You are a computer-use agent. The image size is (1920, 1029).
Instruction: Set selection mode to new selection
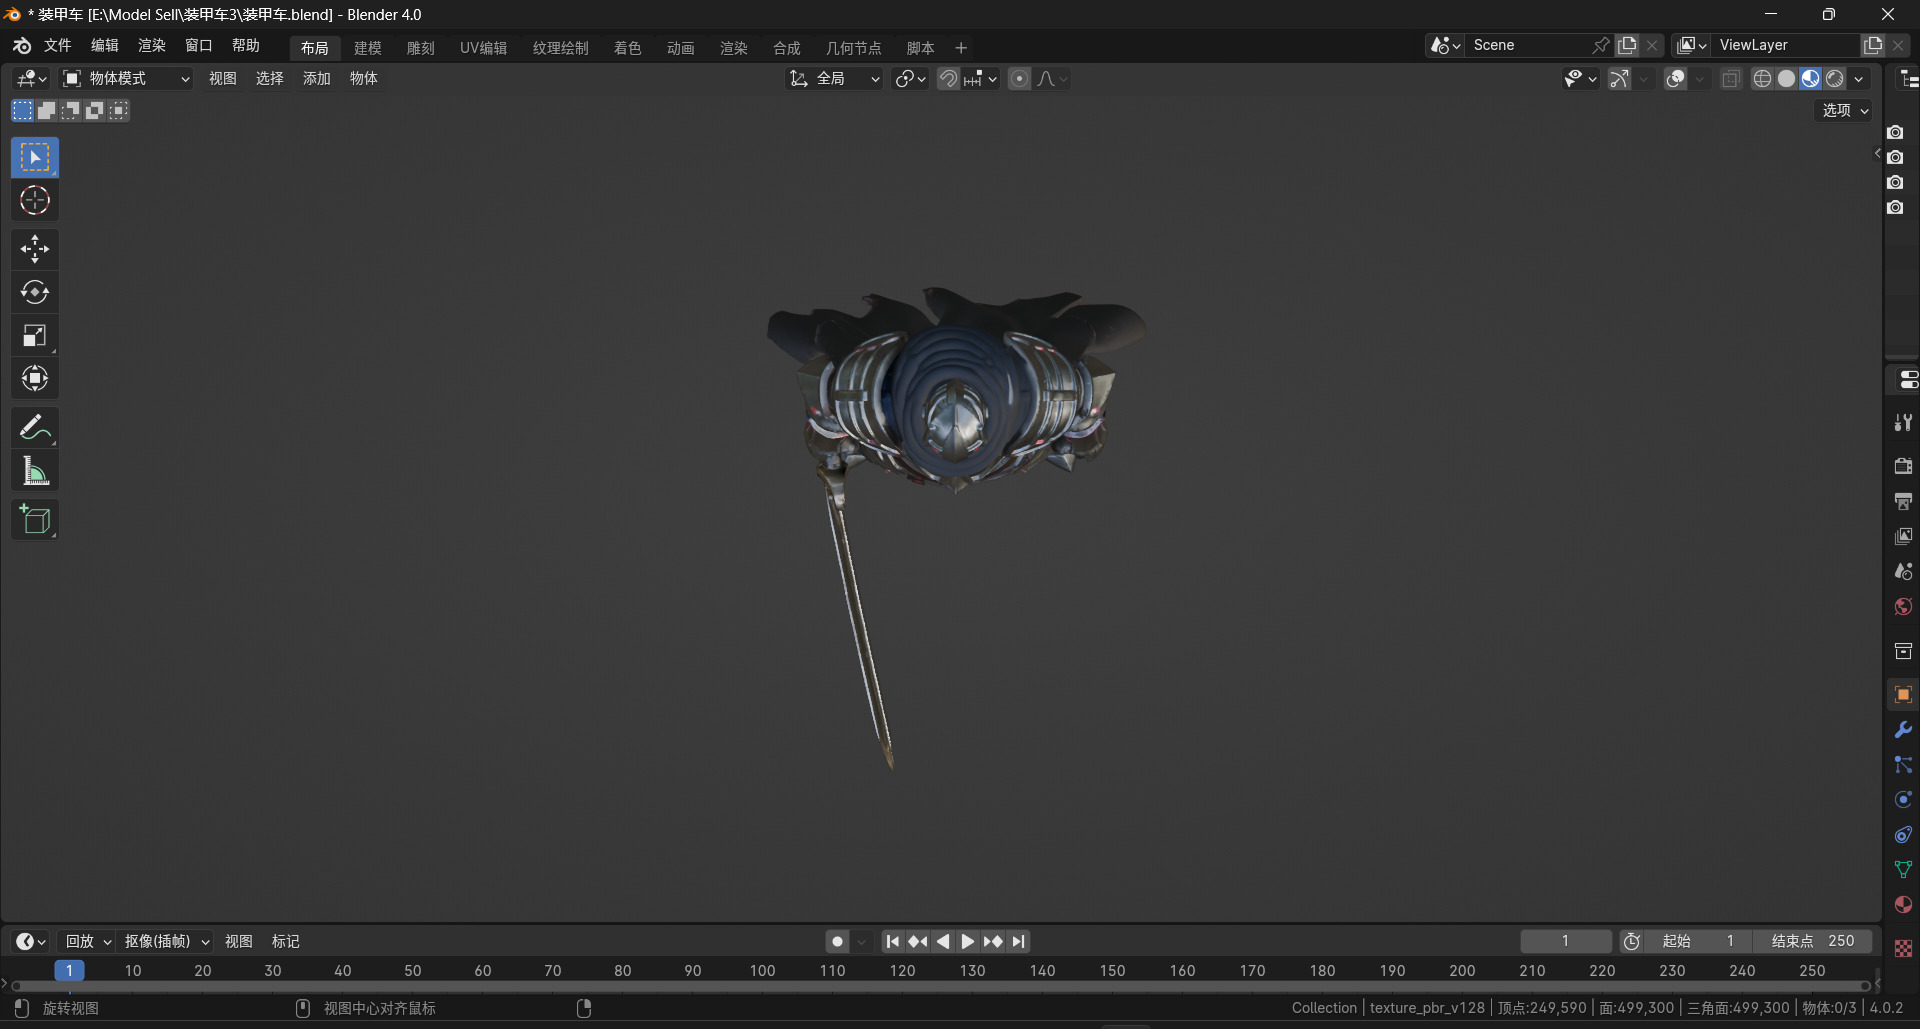coord(22,111)
